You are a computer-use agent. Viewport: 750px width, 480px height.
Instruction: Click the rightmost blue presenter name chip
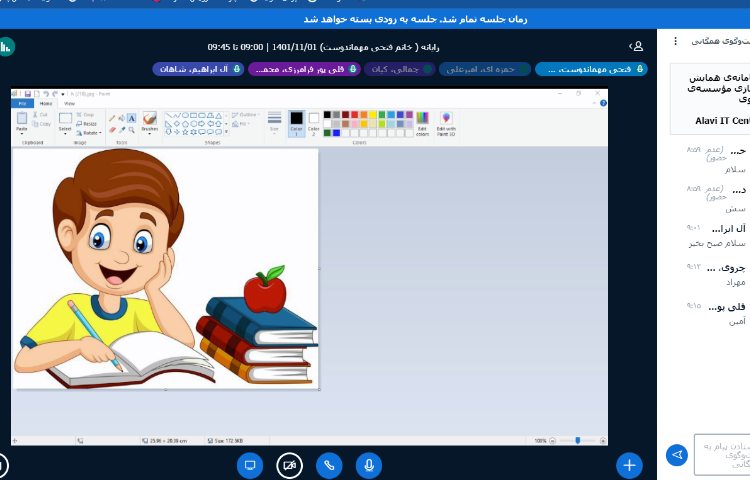(x=591, y=69)
